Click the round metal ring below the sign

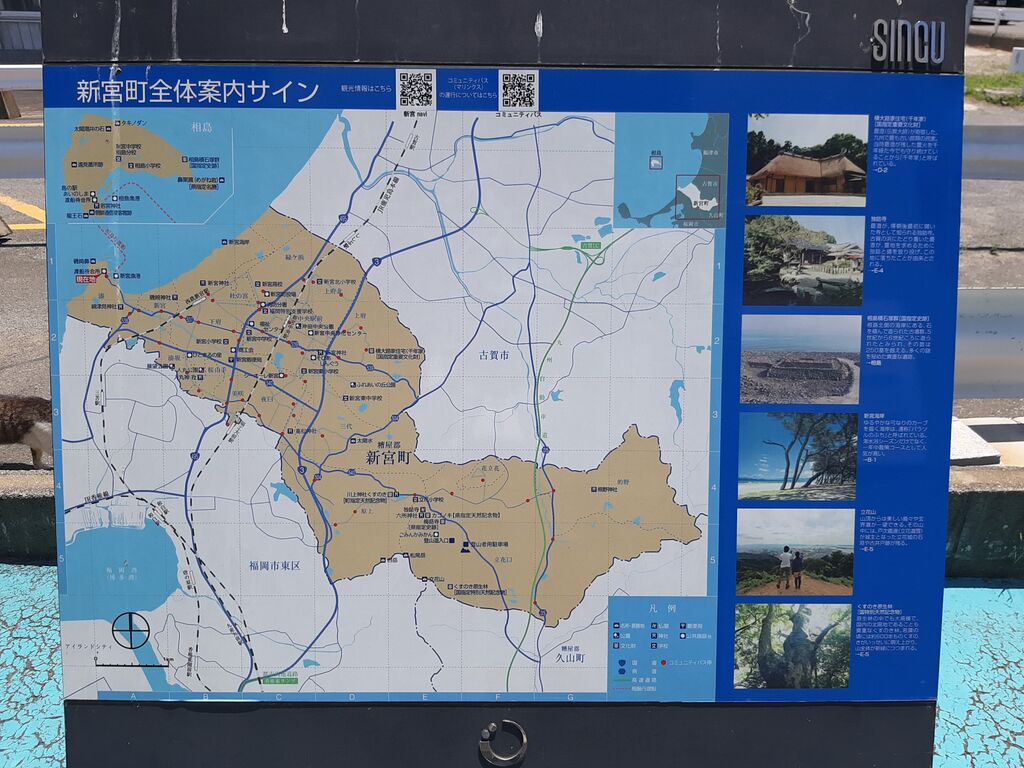tap(502, 742)
